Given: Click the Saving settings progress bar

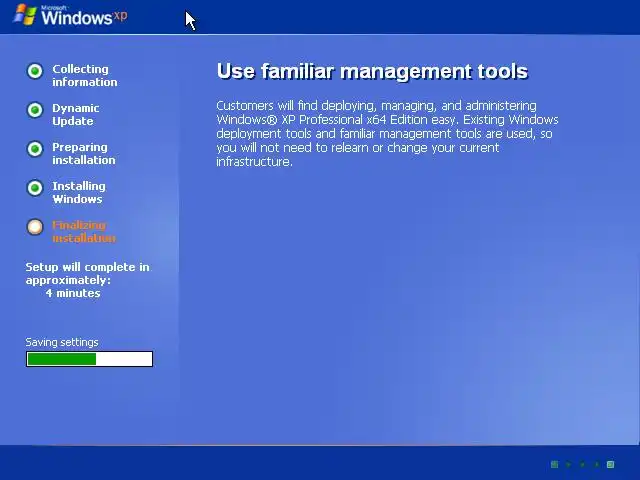Looking at the screenshot, I should coord(89,359).
